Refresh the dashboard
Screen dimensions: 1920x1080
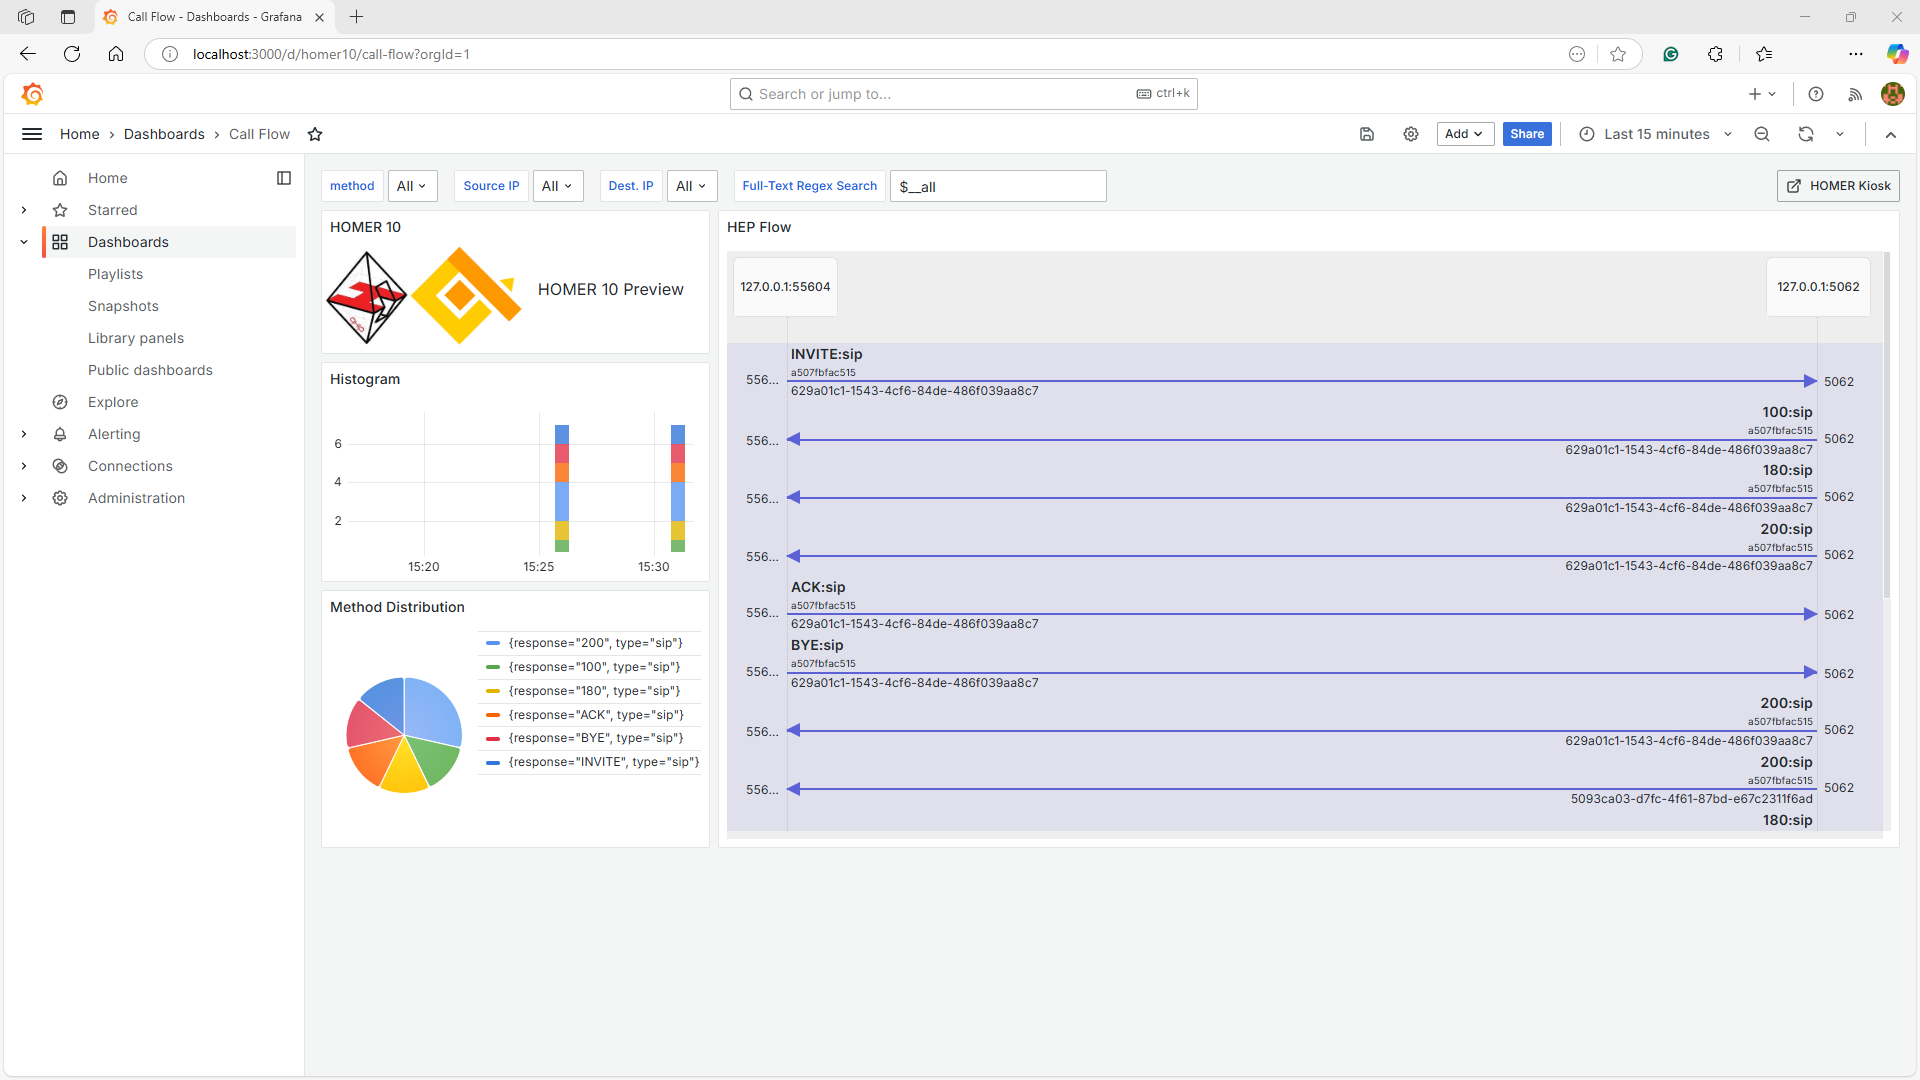pyautogui.click(x=1805, y=133)
